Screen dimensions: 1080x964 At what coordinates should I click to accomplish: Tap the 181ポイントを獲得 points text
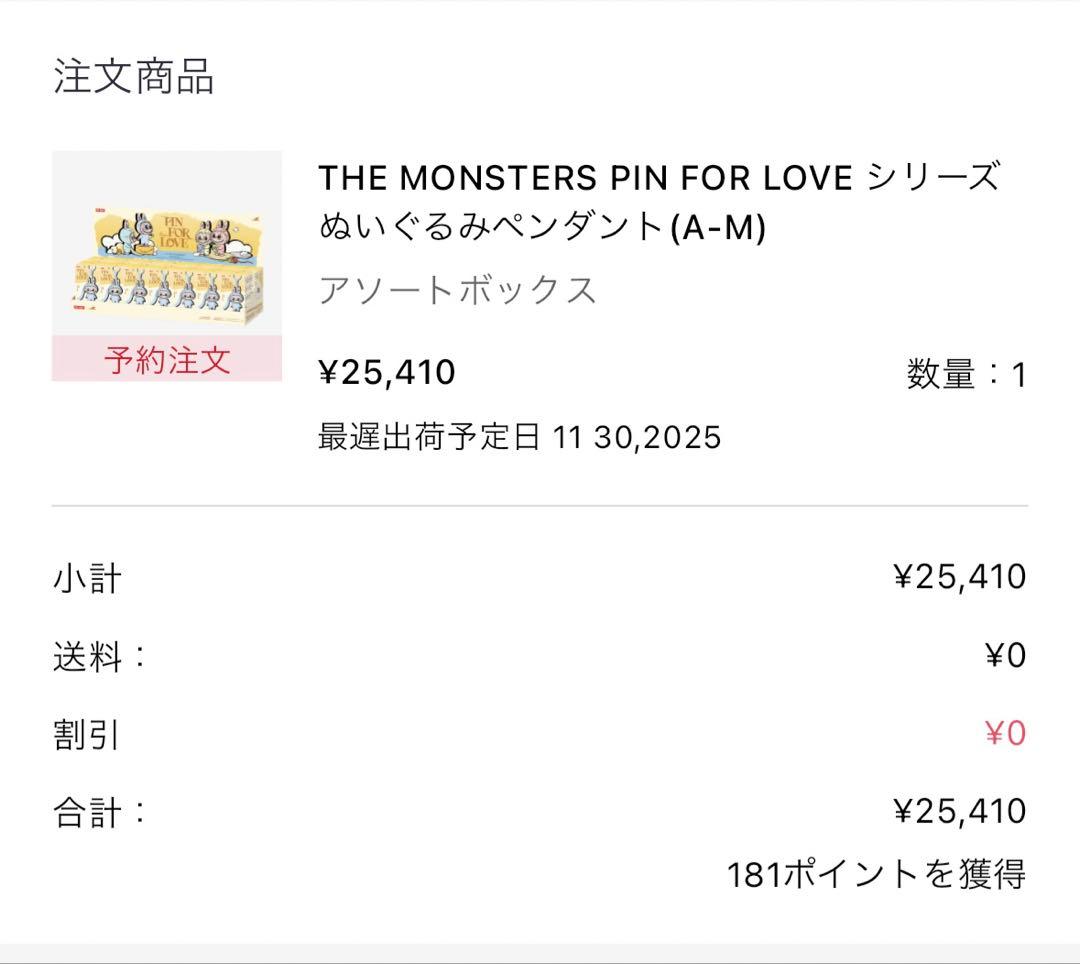pos(876,874)
